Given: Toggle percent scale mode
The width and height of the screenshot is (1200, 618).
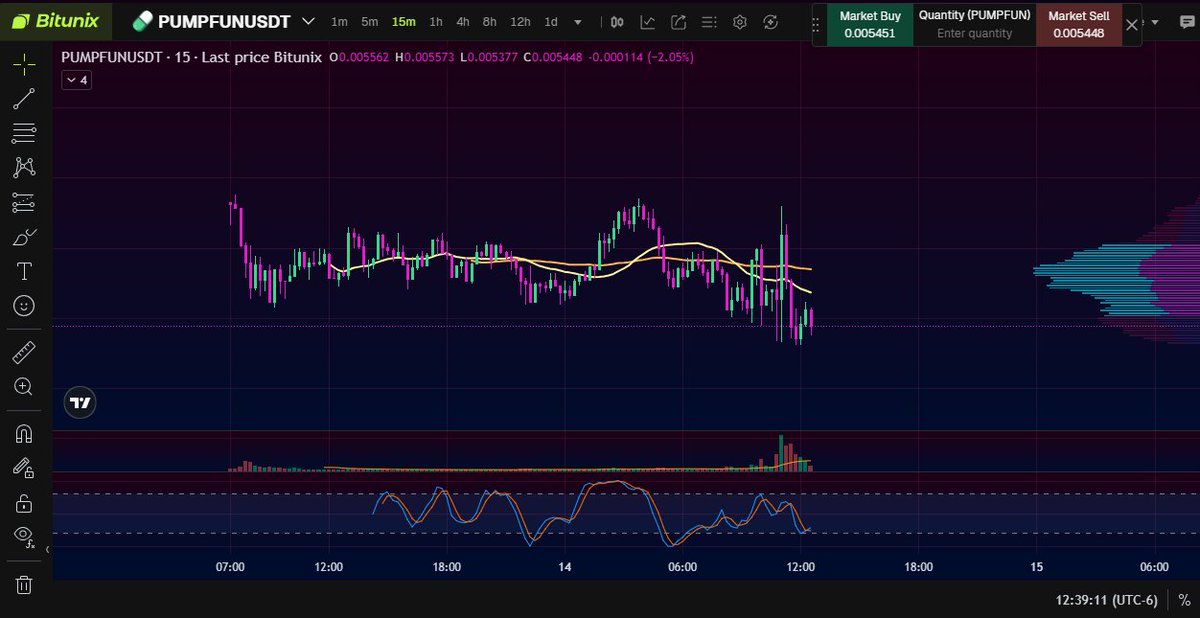Looking at the screenshot, I should pos(1184,600).
